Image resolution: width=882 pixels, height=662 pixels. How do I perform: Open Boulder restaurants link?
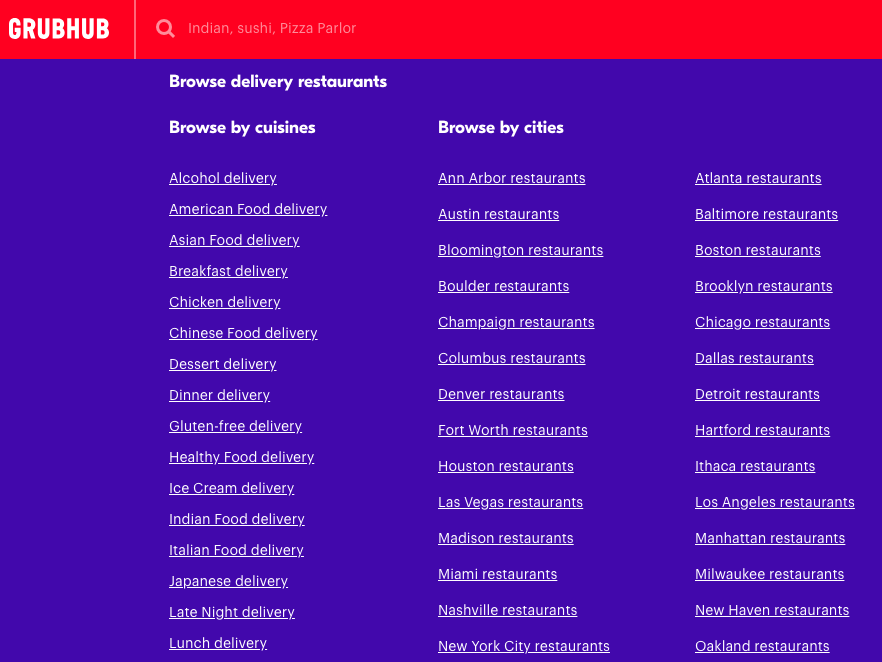pyautogui.click(x=503, y=286)
